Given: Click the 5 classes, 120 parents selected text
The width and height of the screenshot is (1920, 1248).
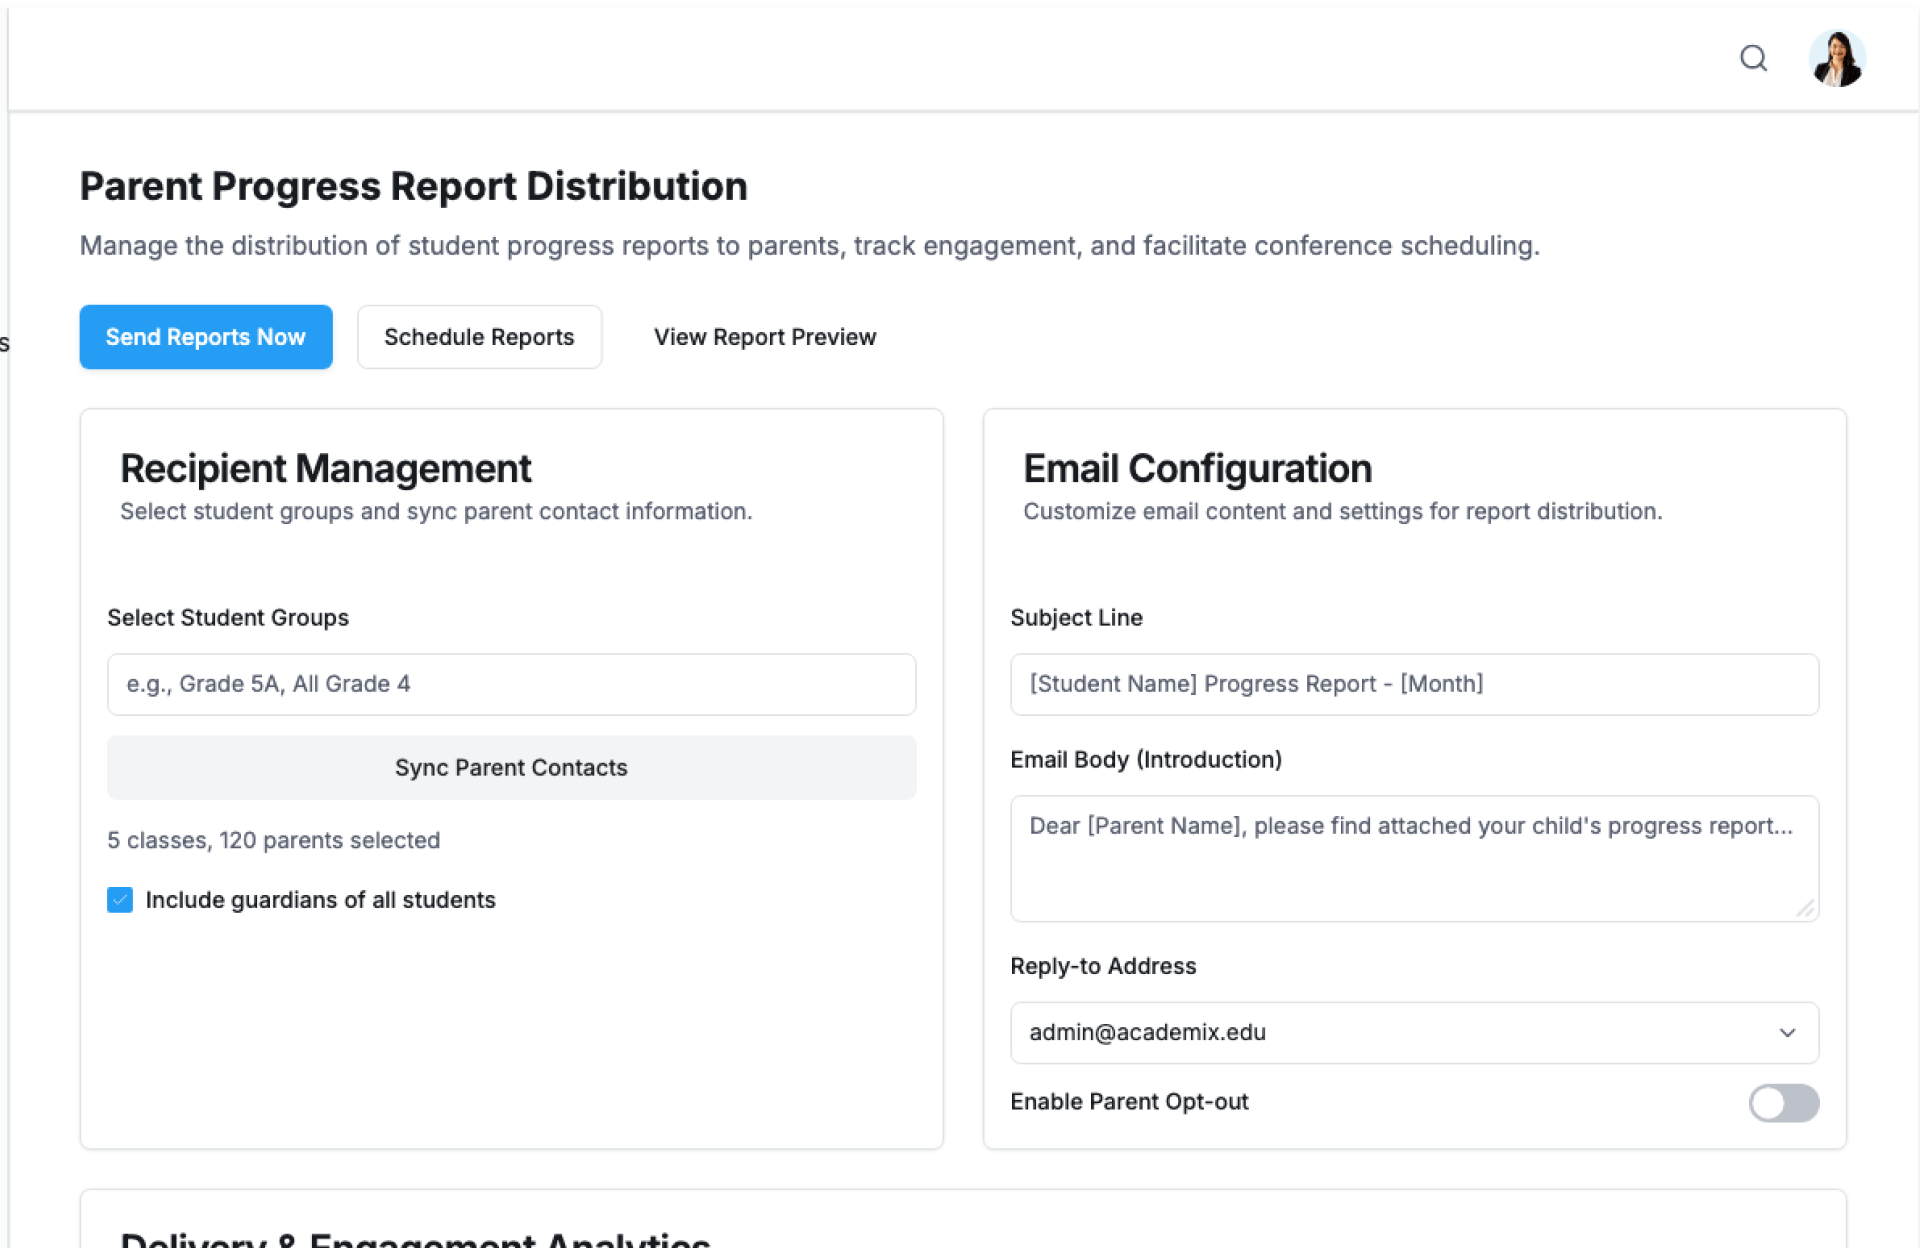Looking at the screenshot, I should click(273, 840).
